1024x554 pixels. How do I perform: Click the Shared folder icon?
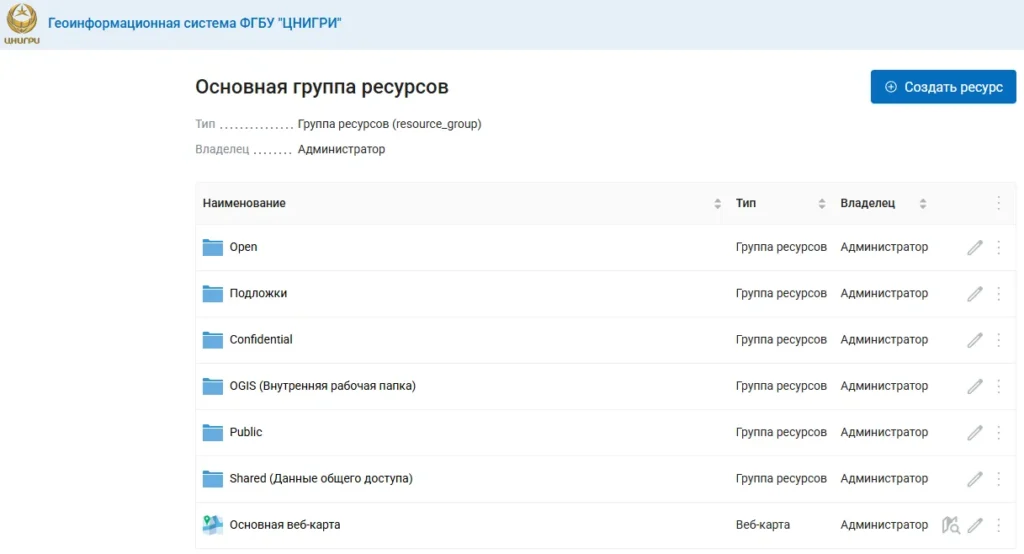(x=212, y=479)
